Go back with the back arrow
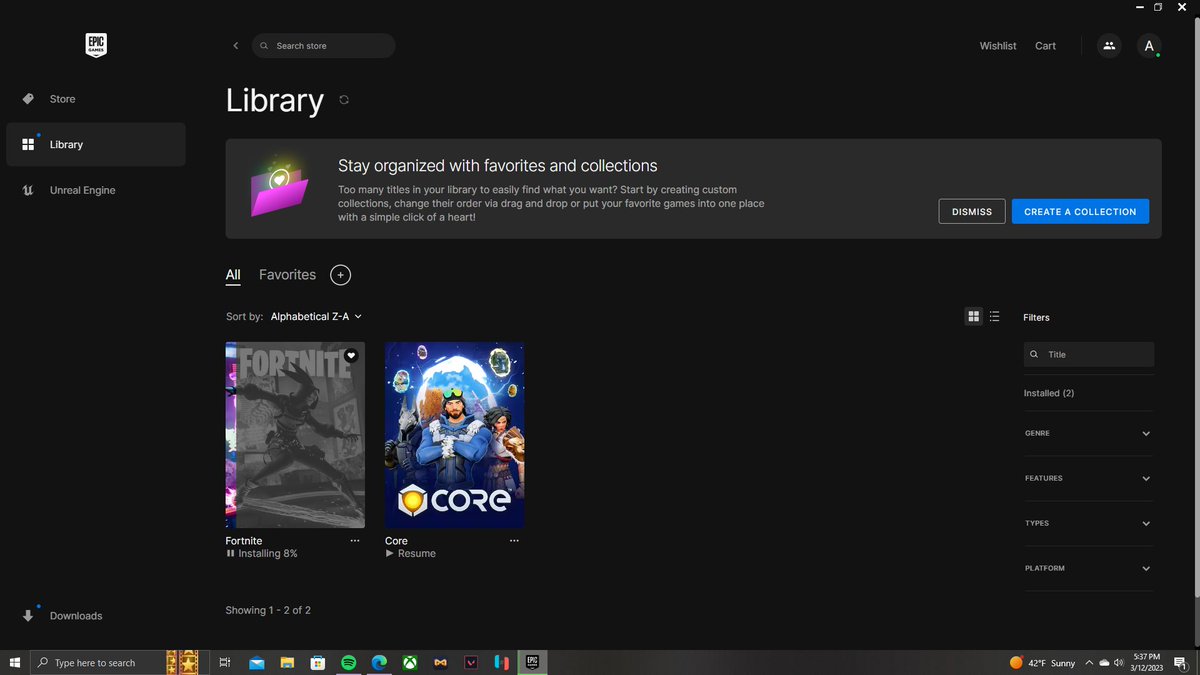The width and height of the screenshot is (1200, 675). coord(236,46)
